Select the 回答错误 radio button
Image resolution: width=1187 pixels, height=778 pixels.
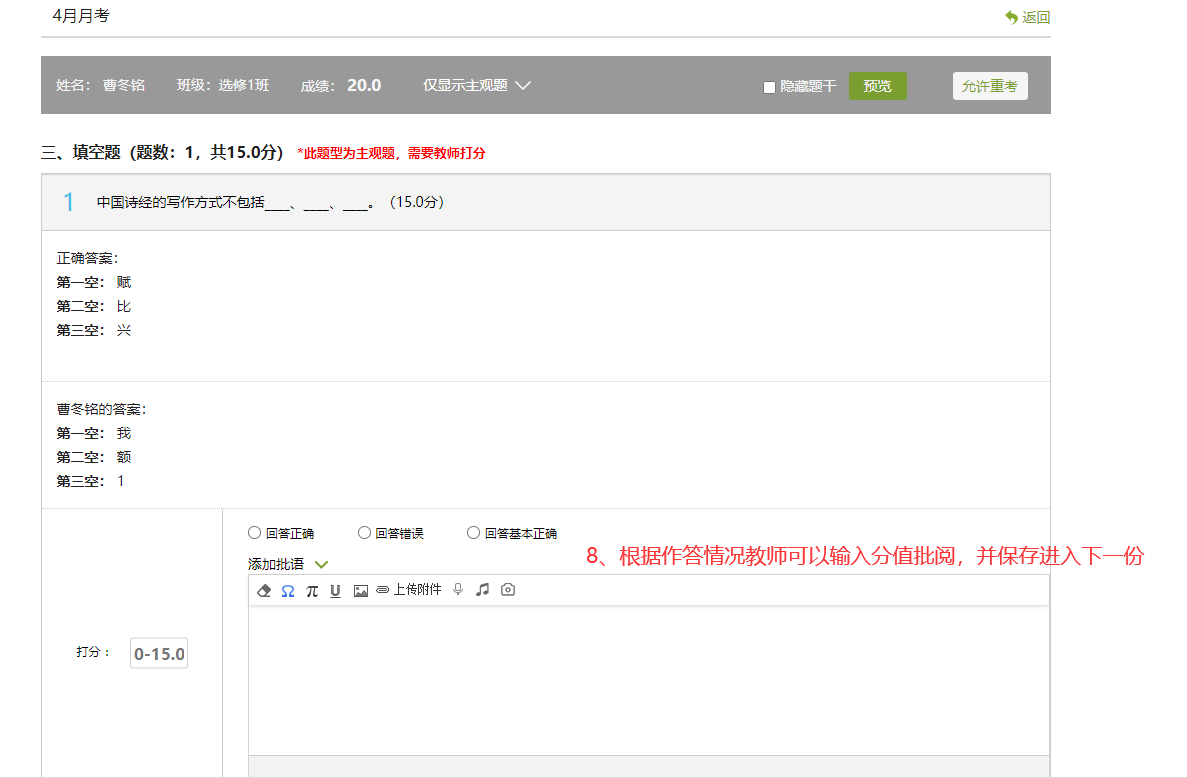pos(364,533)
